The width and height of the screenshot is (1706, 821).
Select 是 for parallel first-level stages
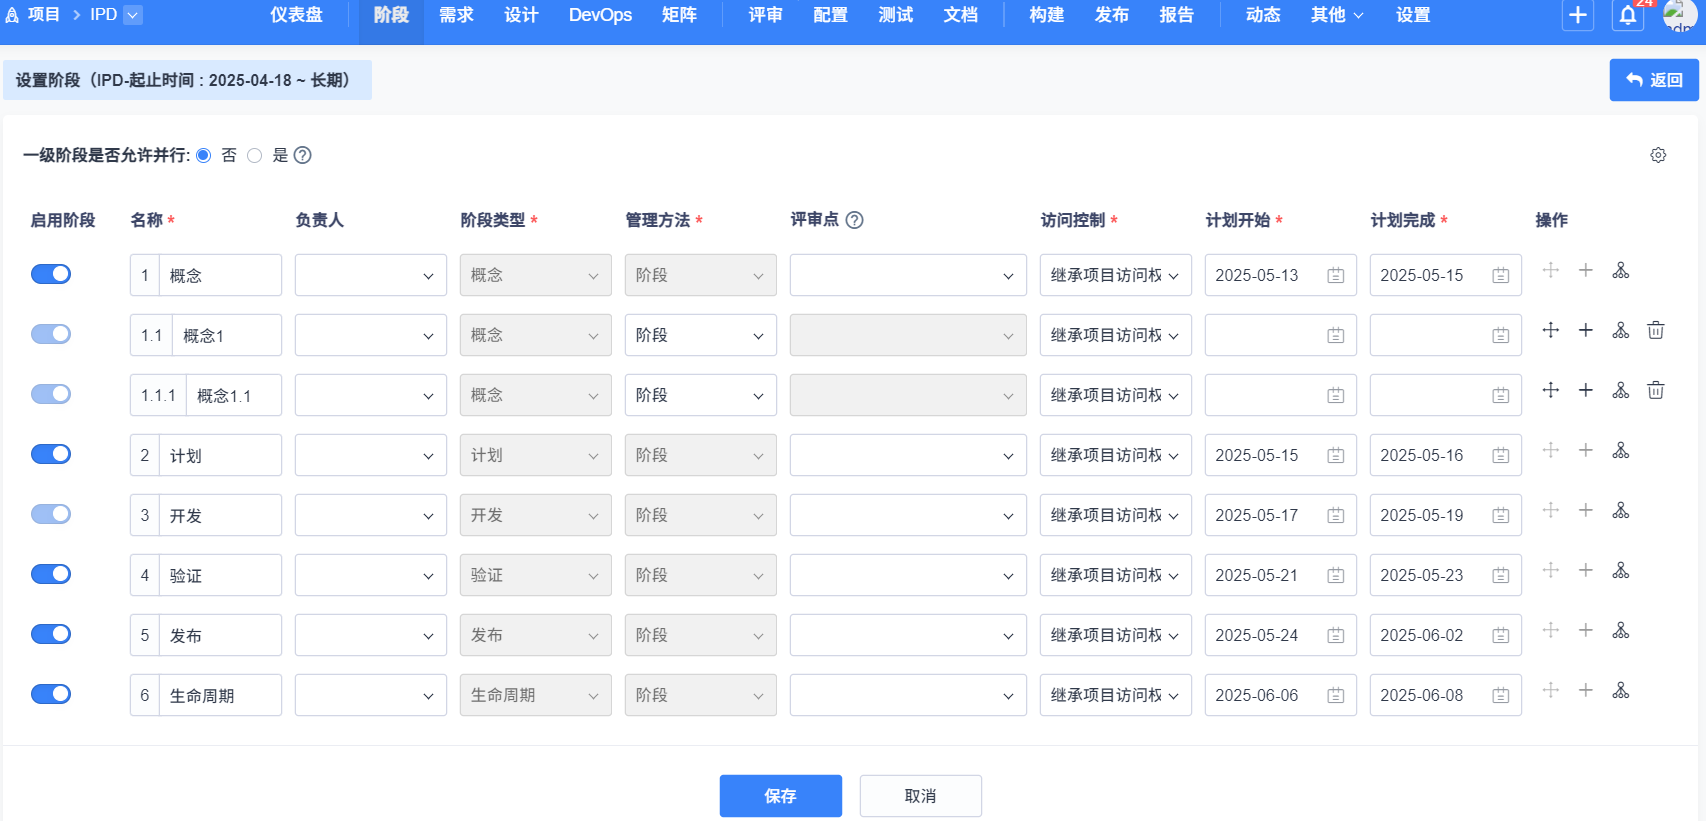[255, 155]
